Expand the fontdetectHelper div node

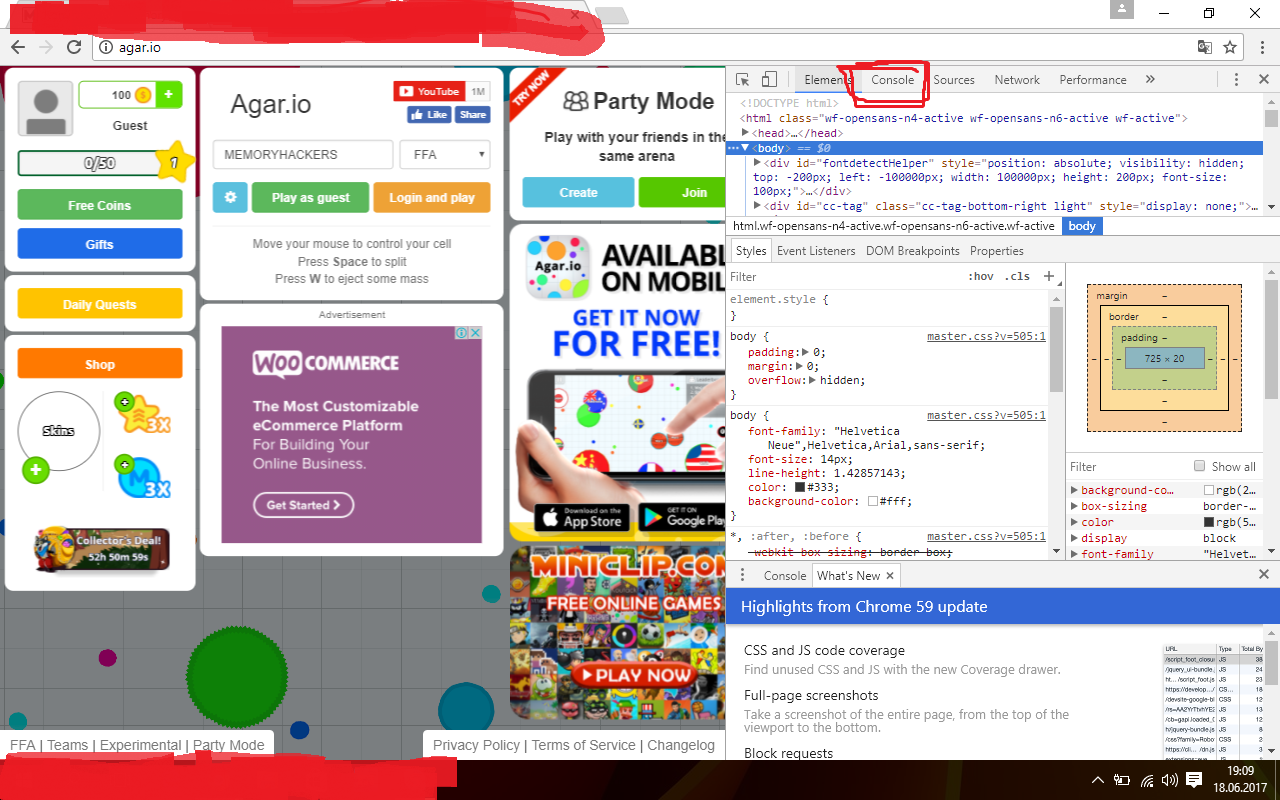pyautogui.click(x=758, y=163)
